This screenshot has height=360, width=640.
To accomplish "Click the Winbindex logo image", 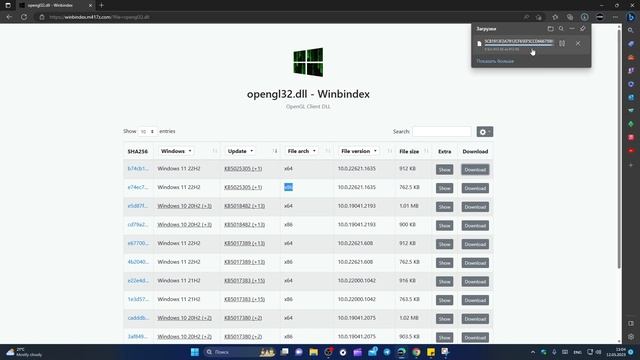I will pyautogui.click(x=308, y=62).
